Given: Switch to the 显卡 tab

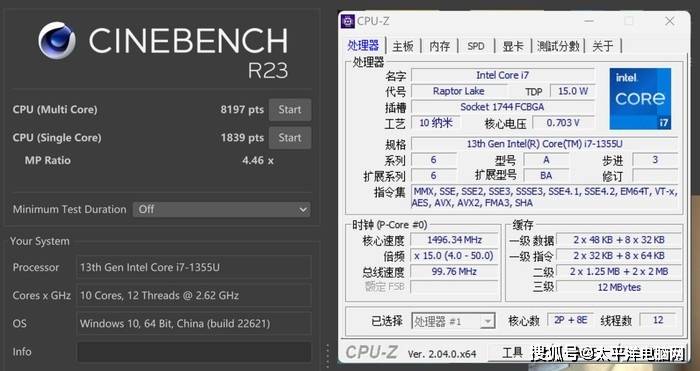Looking at the screenshot, I should tap(513, 46).
